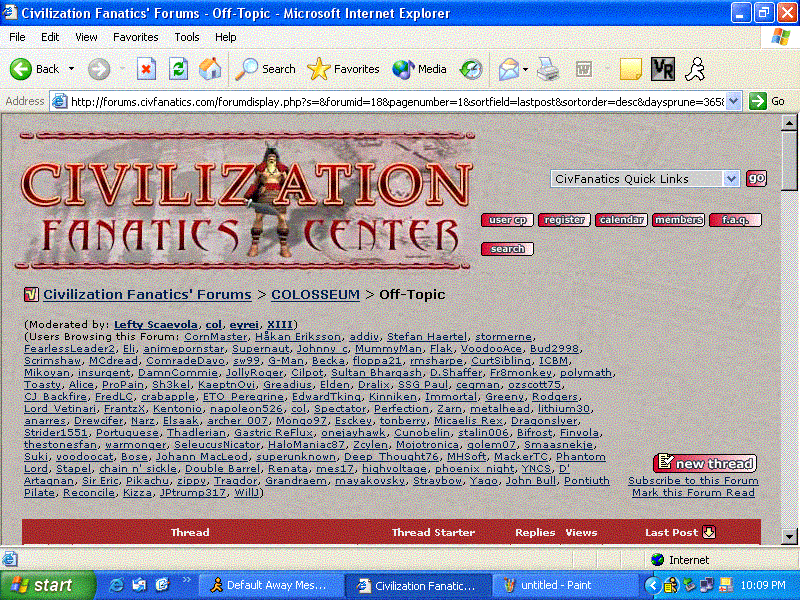
Task: Open the COLOSSEUM breadcrumb link
Action: click(315, 294)
